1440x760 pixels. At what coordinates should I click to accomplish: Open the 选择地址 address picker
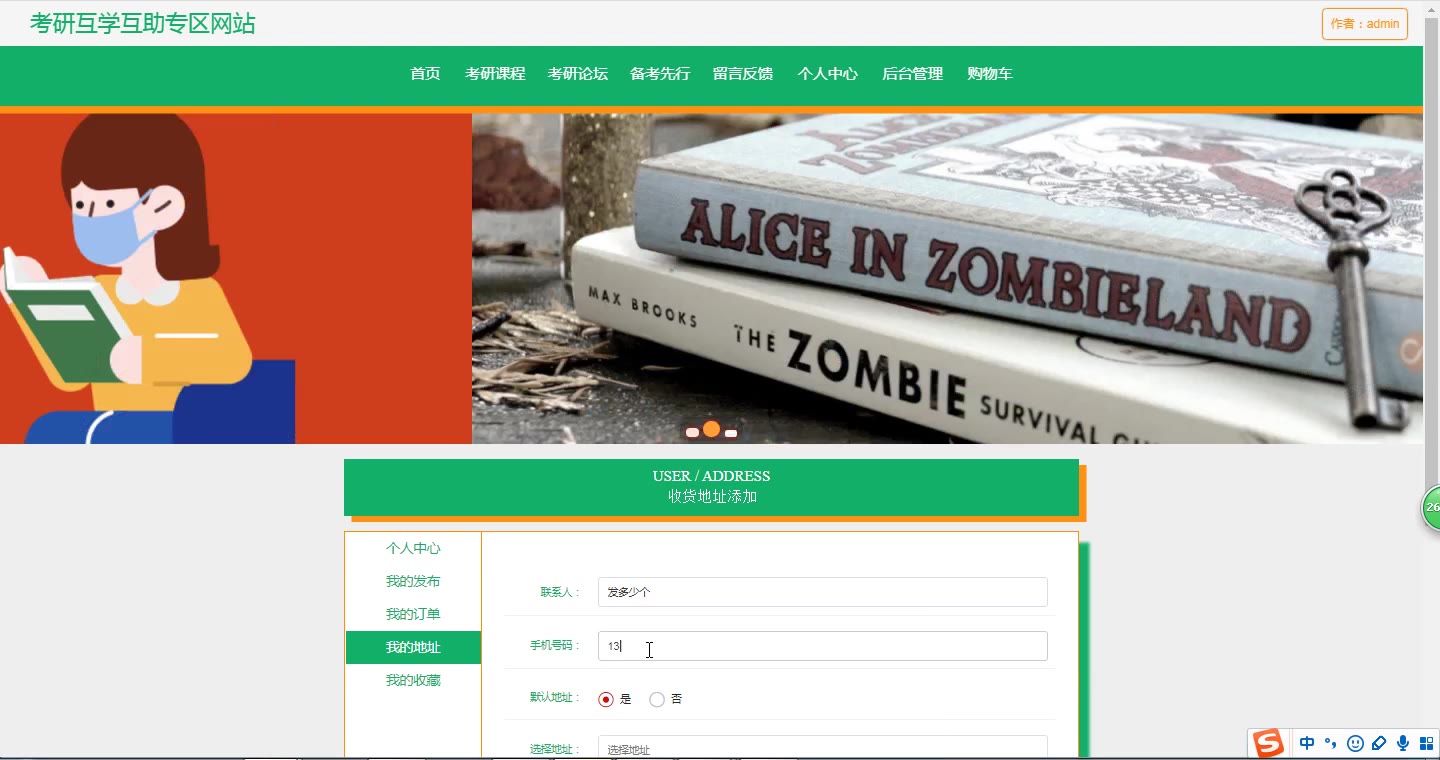pos(822,748)
